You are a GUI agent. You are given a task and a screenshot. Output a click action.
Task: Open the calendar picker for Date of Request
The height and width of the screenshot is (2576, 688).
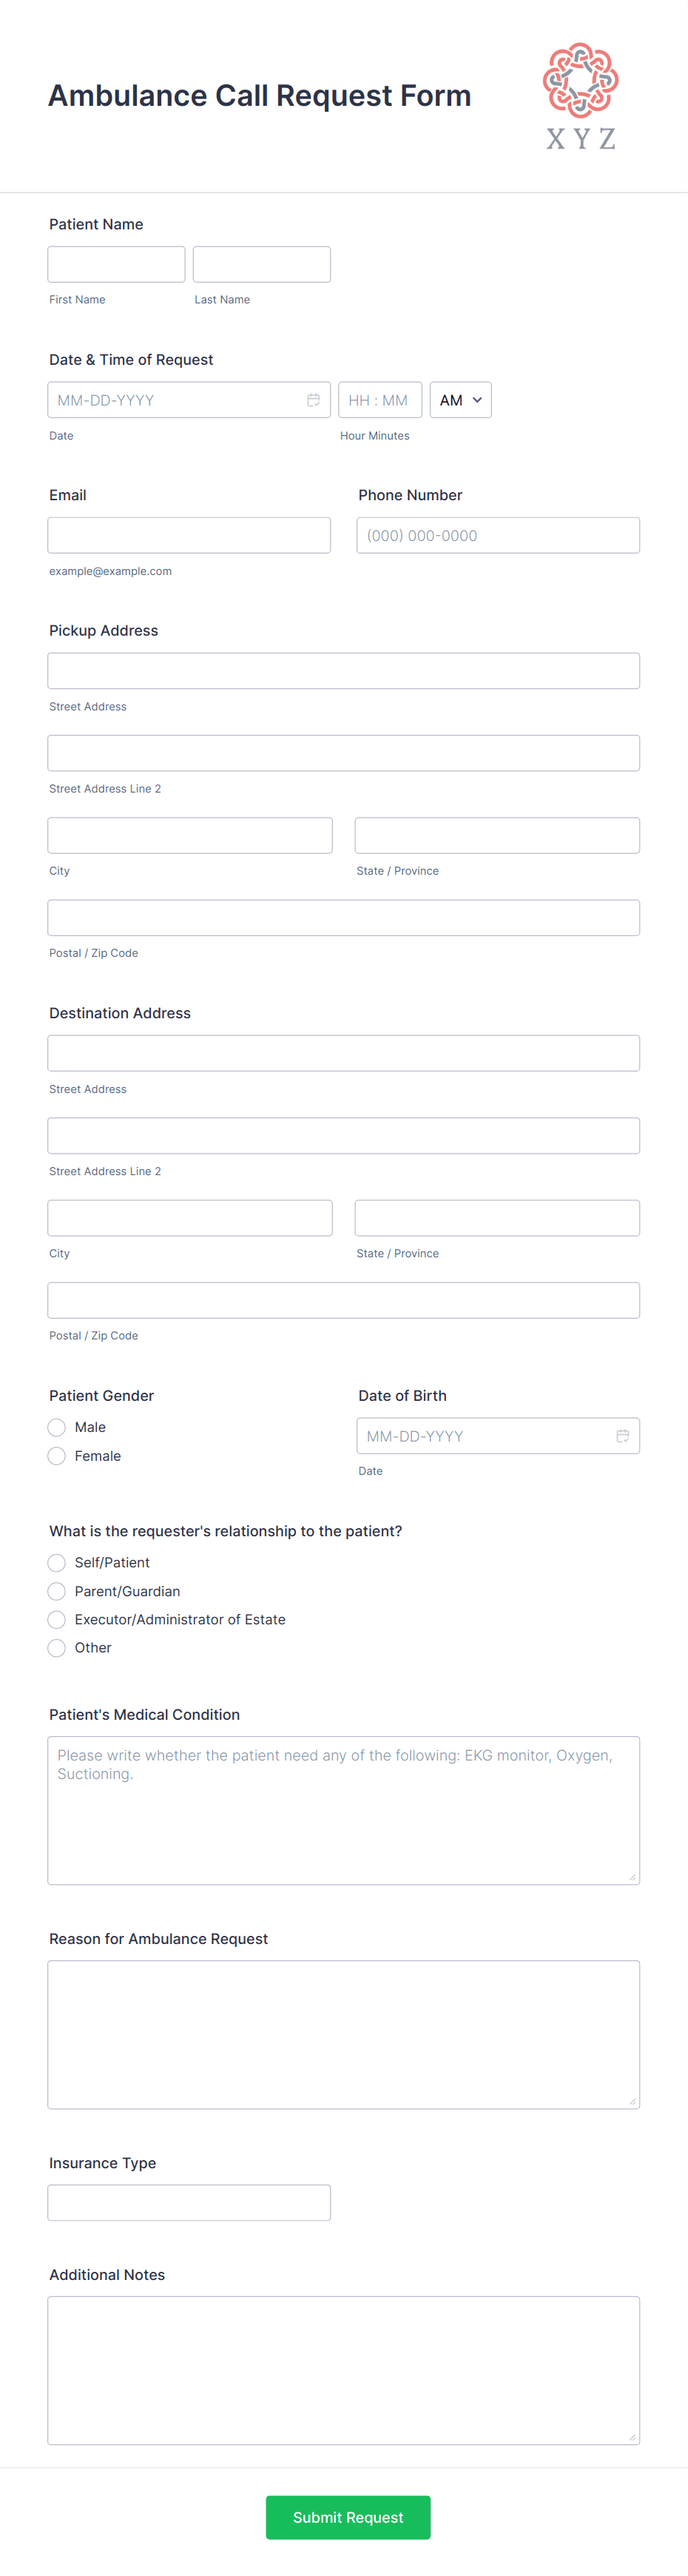click(x=314, y=399)
